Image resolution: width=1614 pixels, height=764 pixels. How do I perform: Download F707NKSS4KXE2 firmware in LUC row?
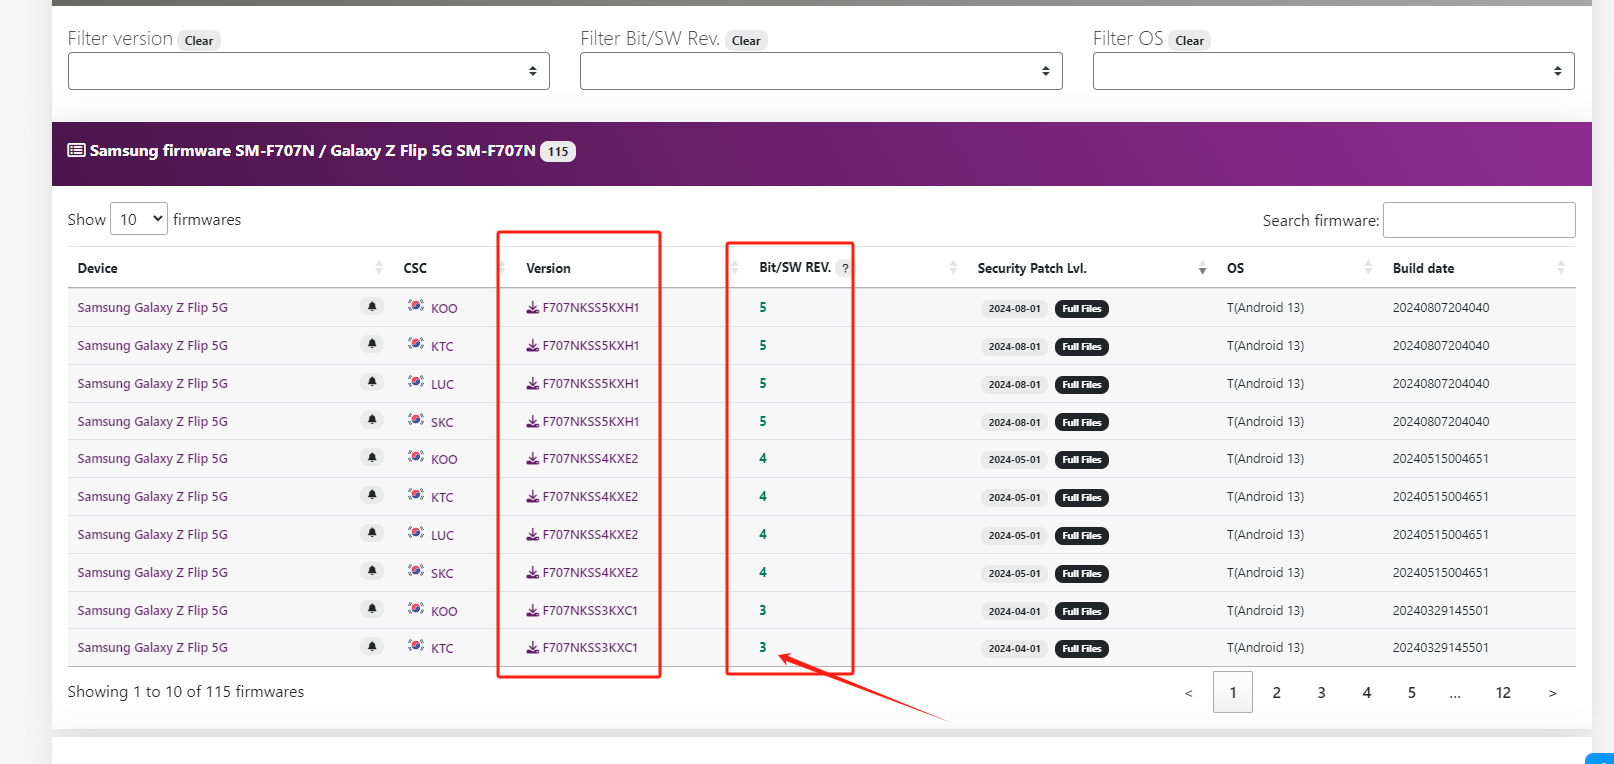coord(582,534)
